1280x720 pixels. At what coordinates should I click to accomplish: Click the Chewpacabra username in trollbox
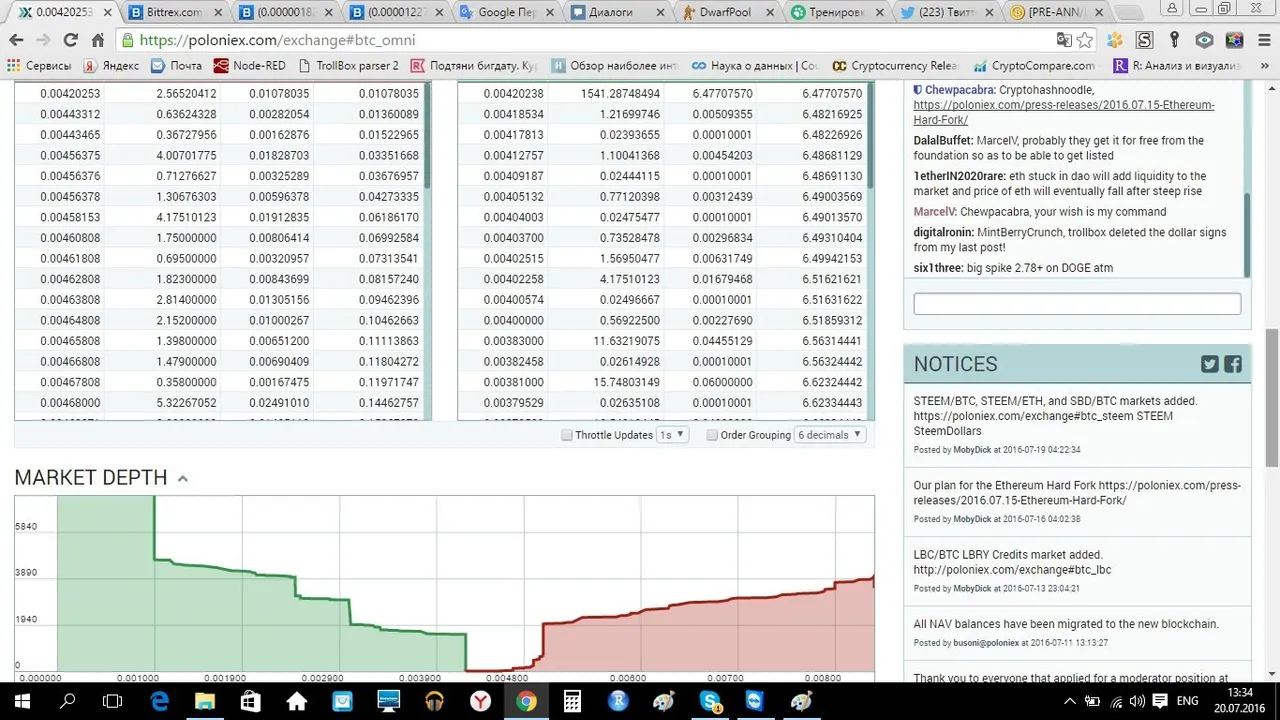tap(959, 90)
